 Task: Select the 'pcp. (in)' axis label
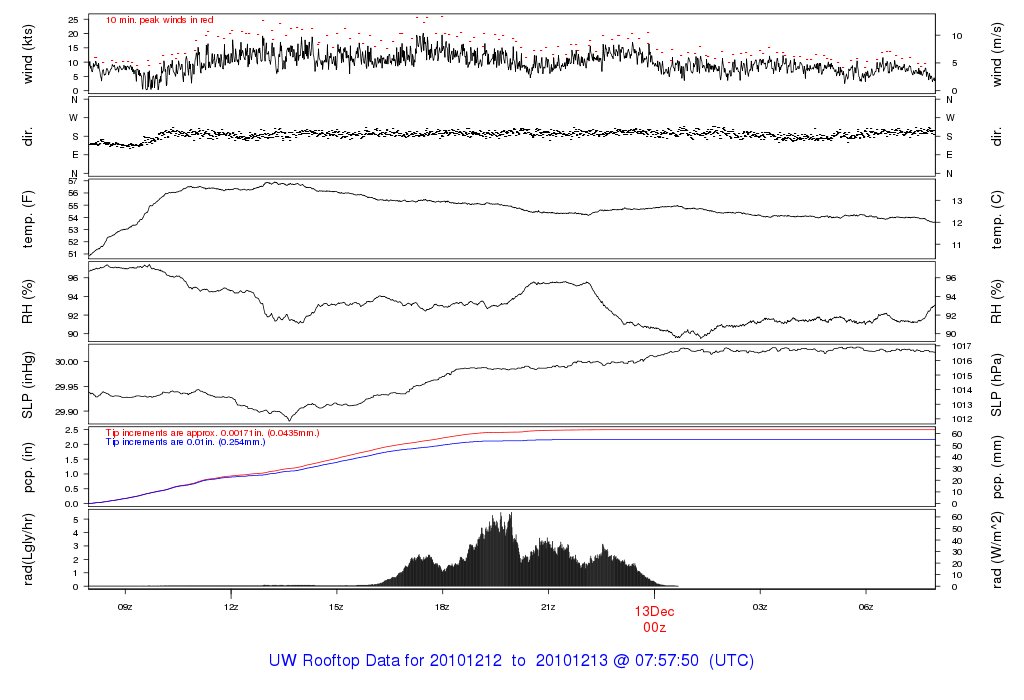click(x=27, y=468)
